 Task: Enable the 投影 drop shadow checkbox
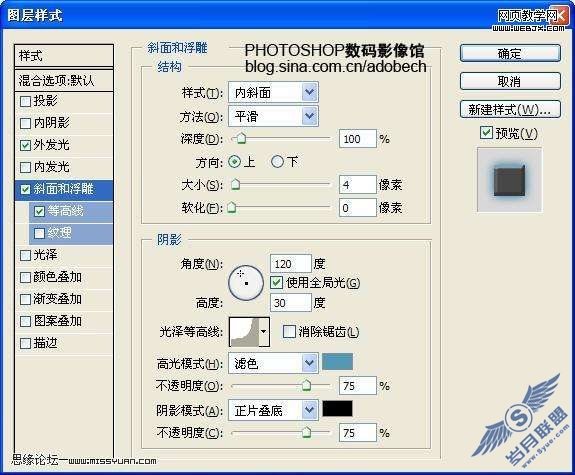25,101
